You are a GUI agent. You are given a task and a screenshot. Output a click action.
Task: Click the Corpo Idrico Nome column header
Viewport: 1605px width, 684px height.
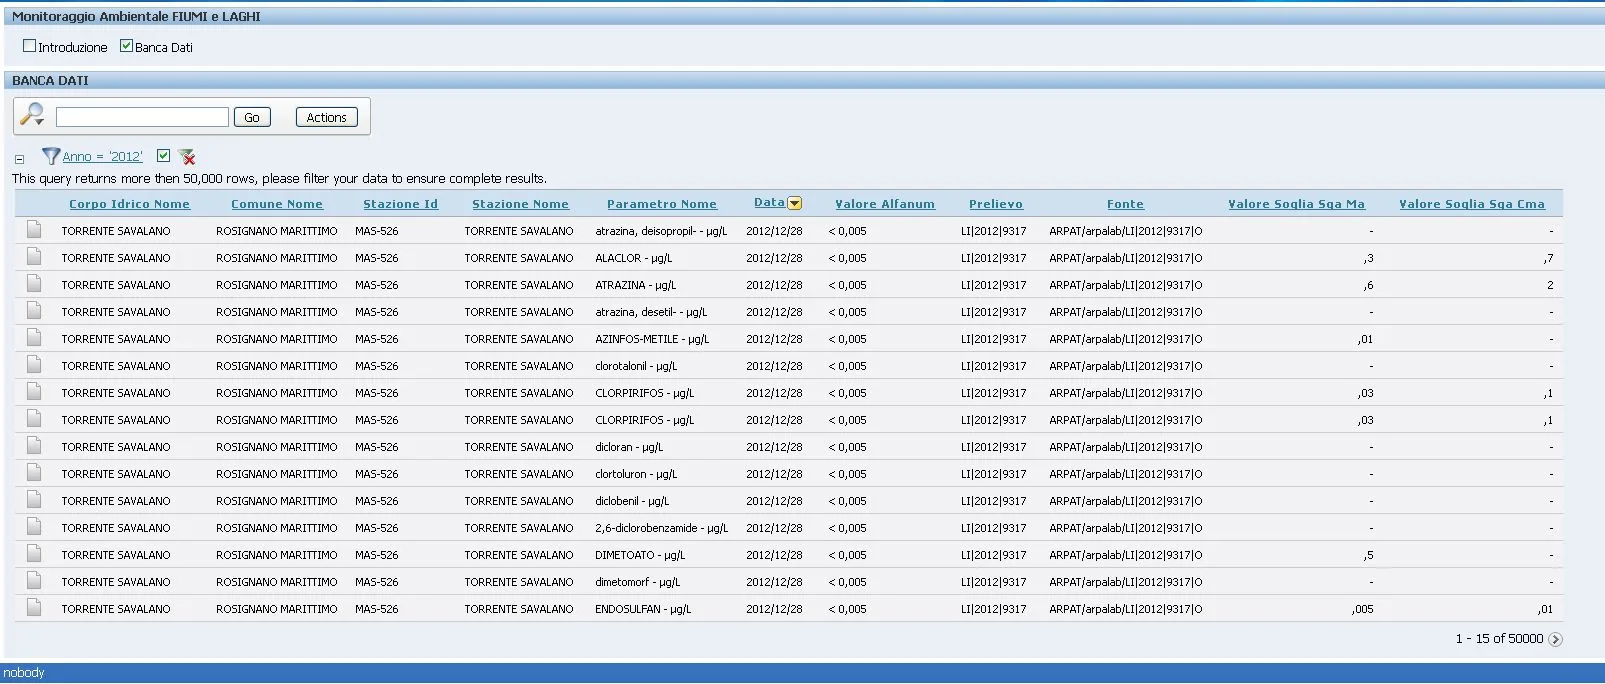click(129, 204)
